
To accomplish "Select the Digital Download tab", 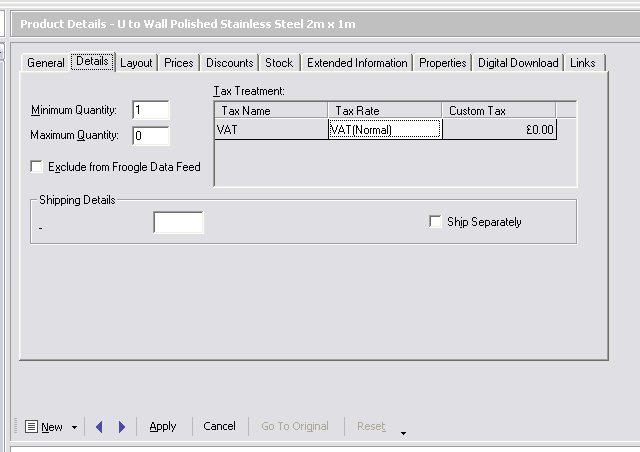I will [x=518, y=63].
